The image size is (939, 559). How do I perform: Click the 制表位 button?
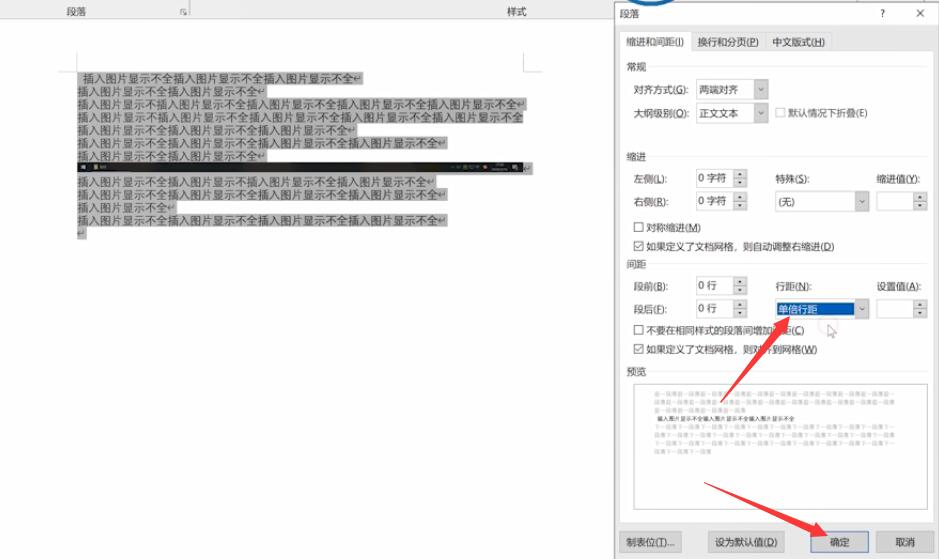point(650,542)
